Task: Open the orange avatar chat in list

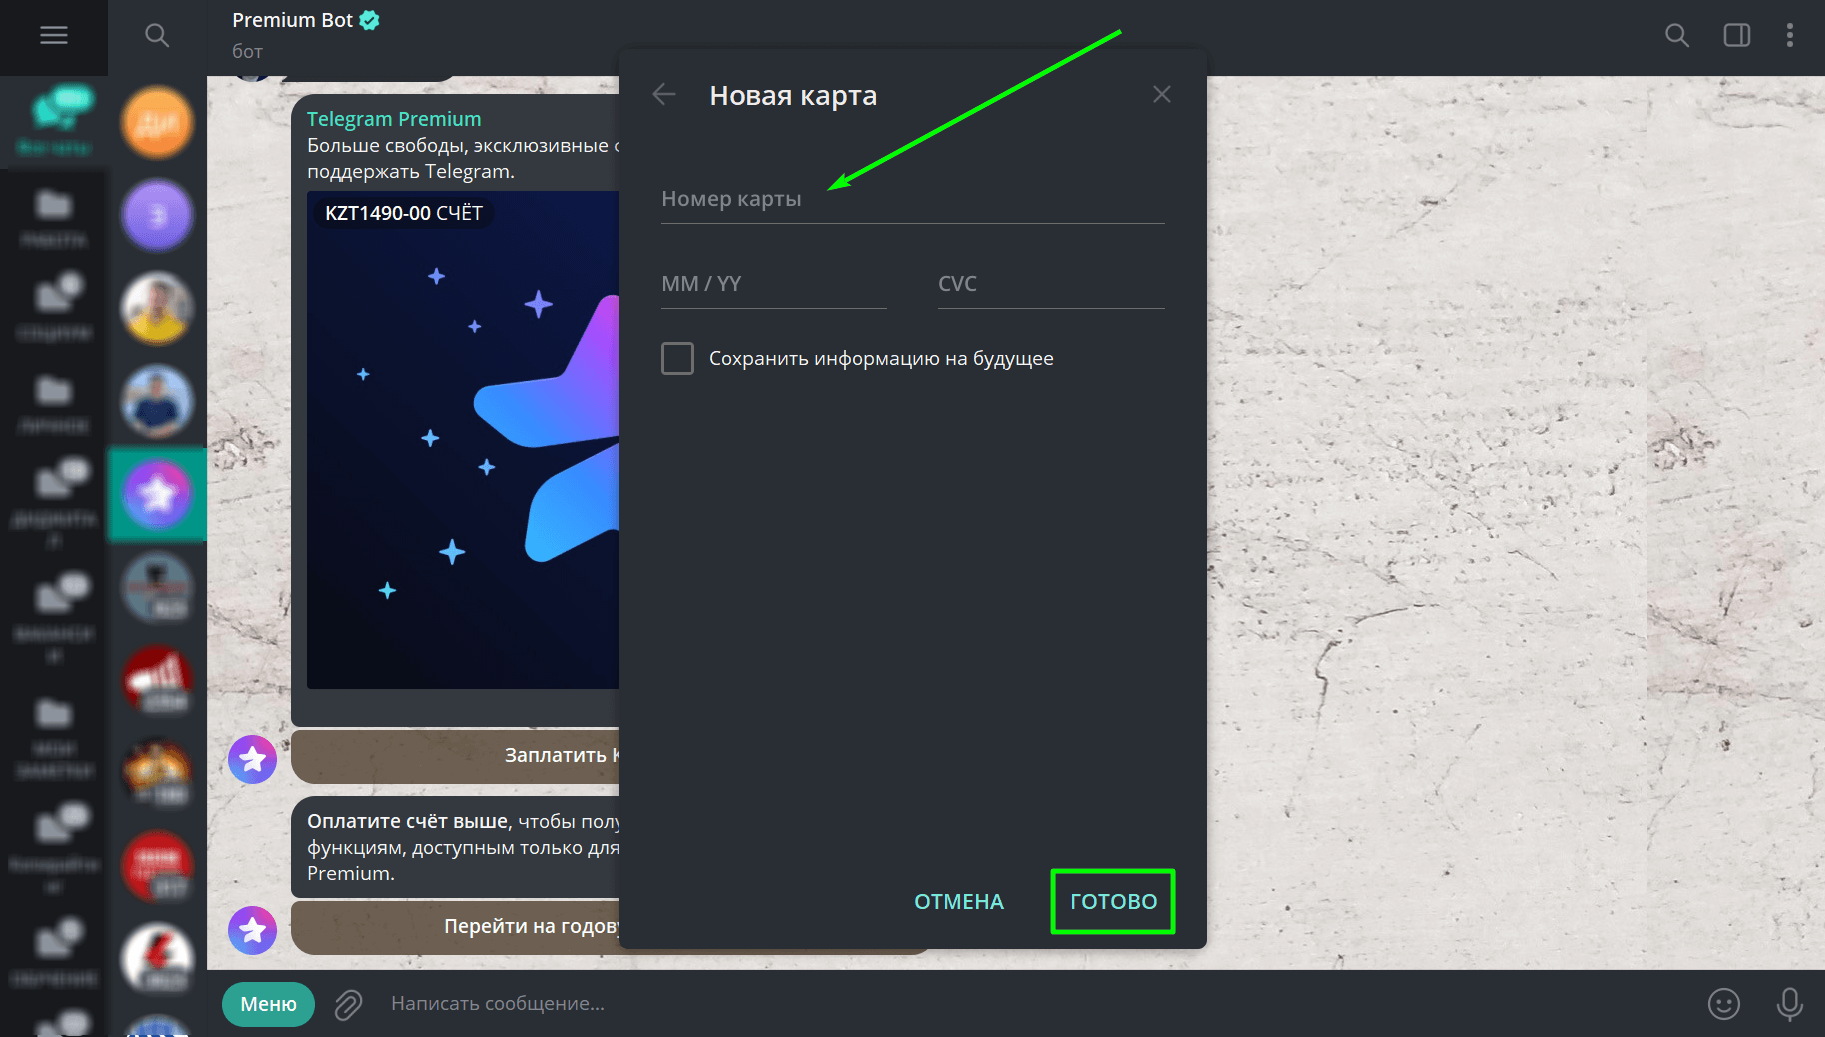Action: (x=157, y=122)
